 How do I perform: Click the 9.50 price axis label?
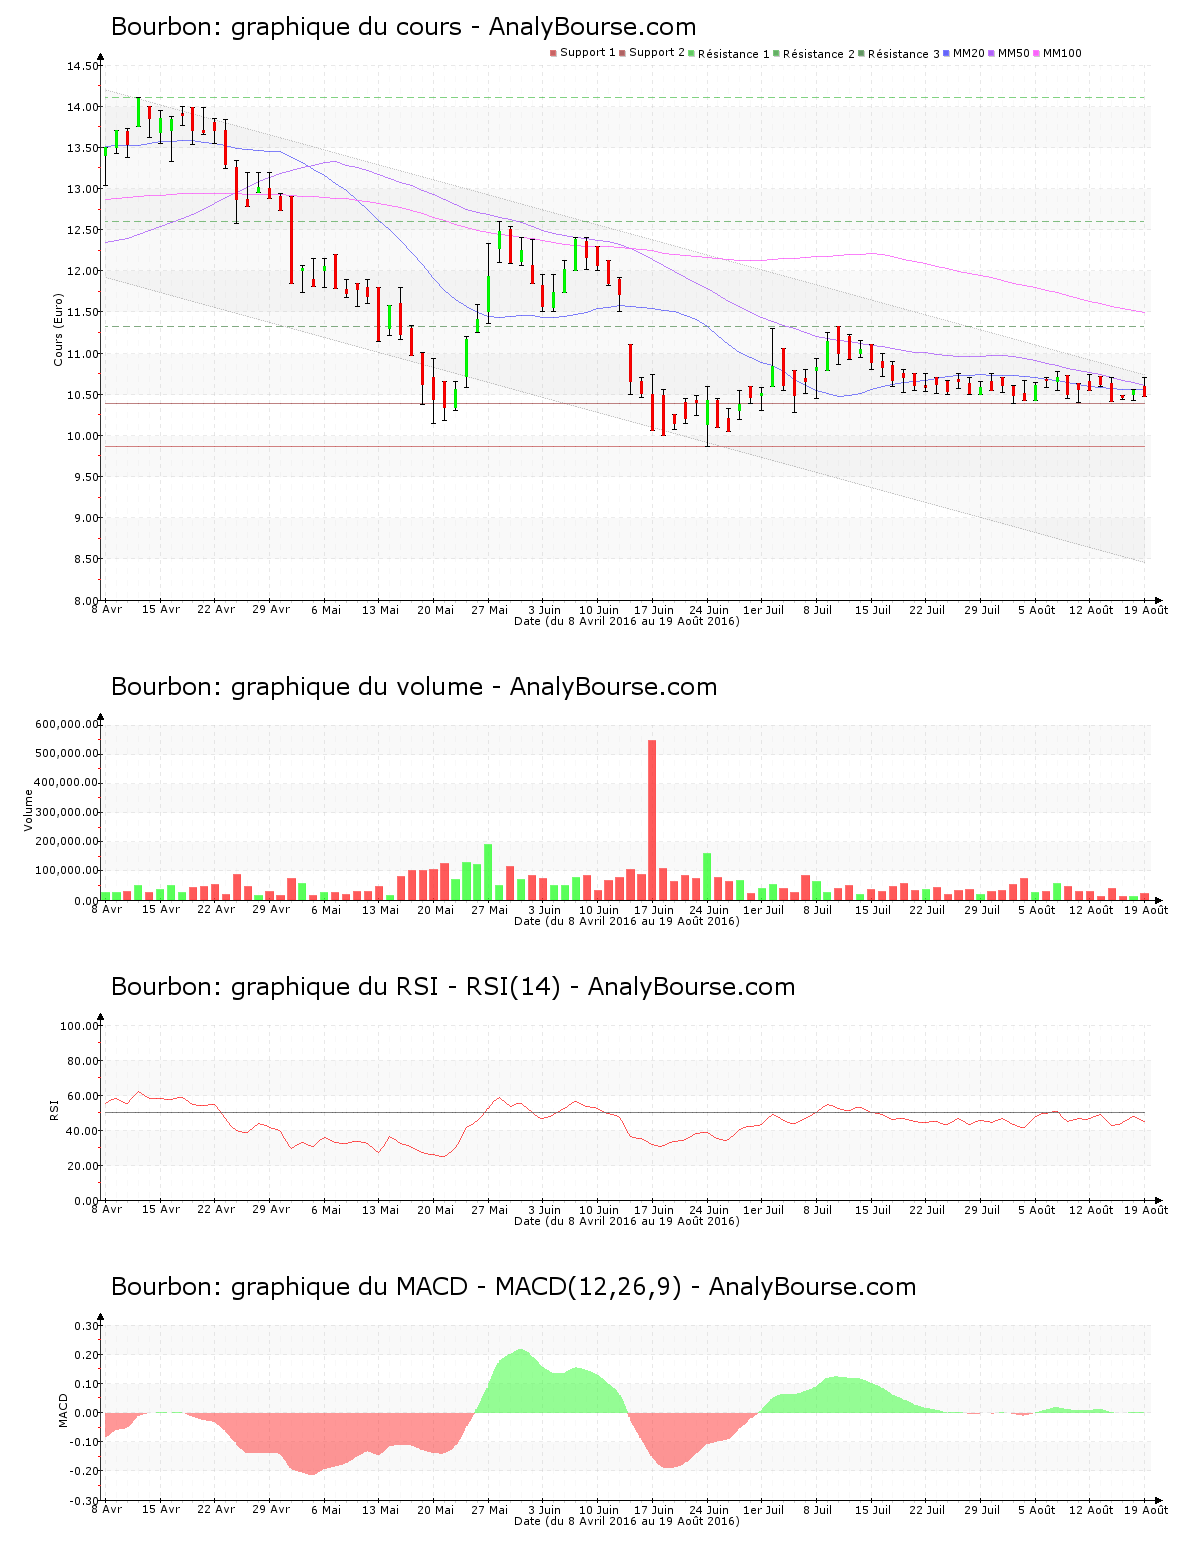pos(85,478)
